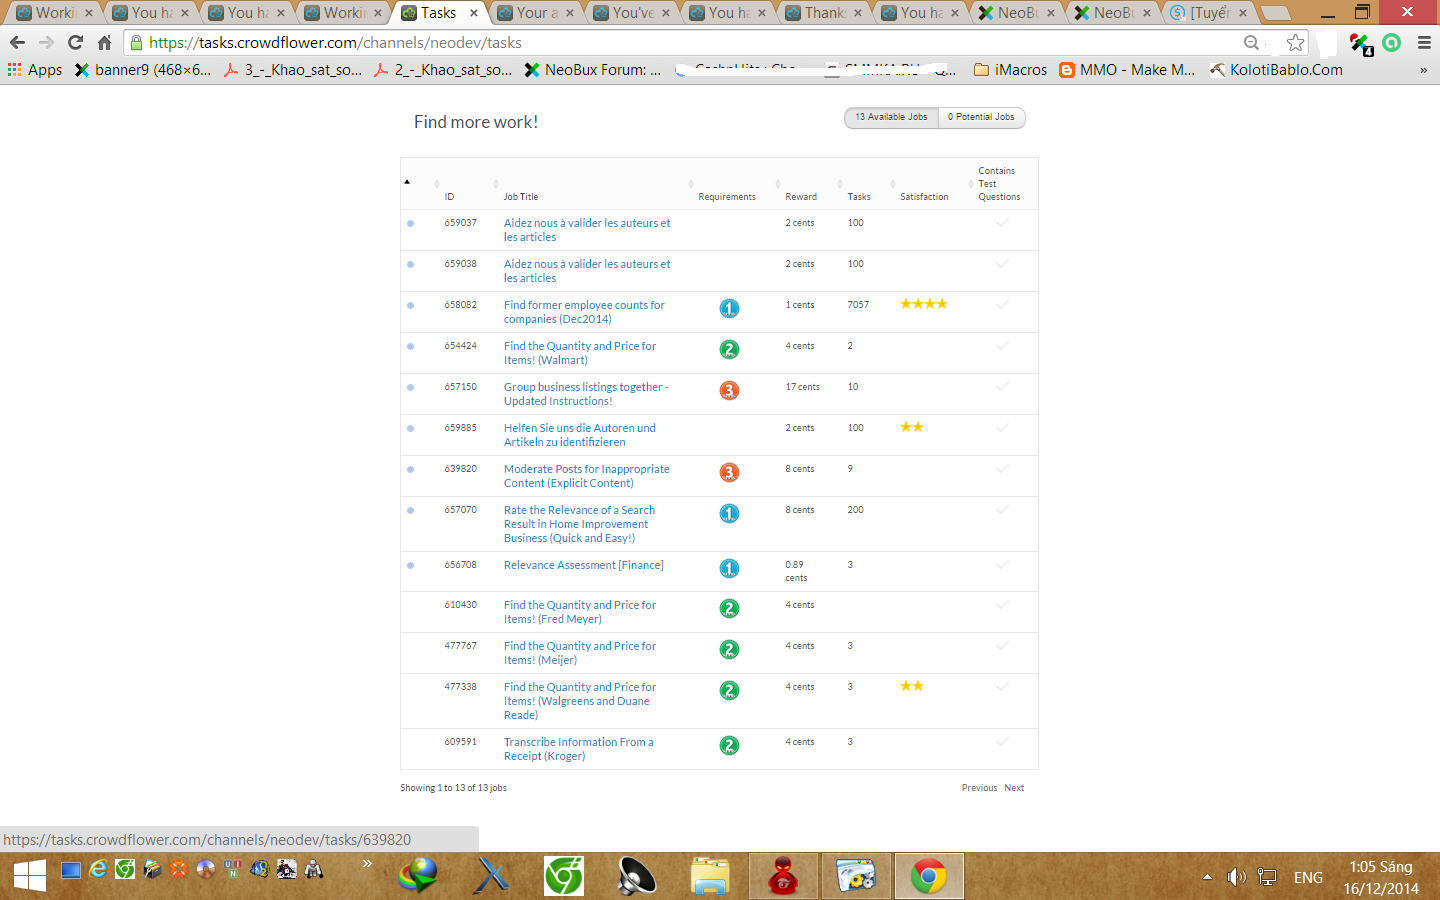Click the level 3 badge for job 657150
This screenshot has height=900, width=1440.
pyautogui.click(x=729, y=391)
